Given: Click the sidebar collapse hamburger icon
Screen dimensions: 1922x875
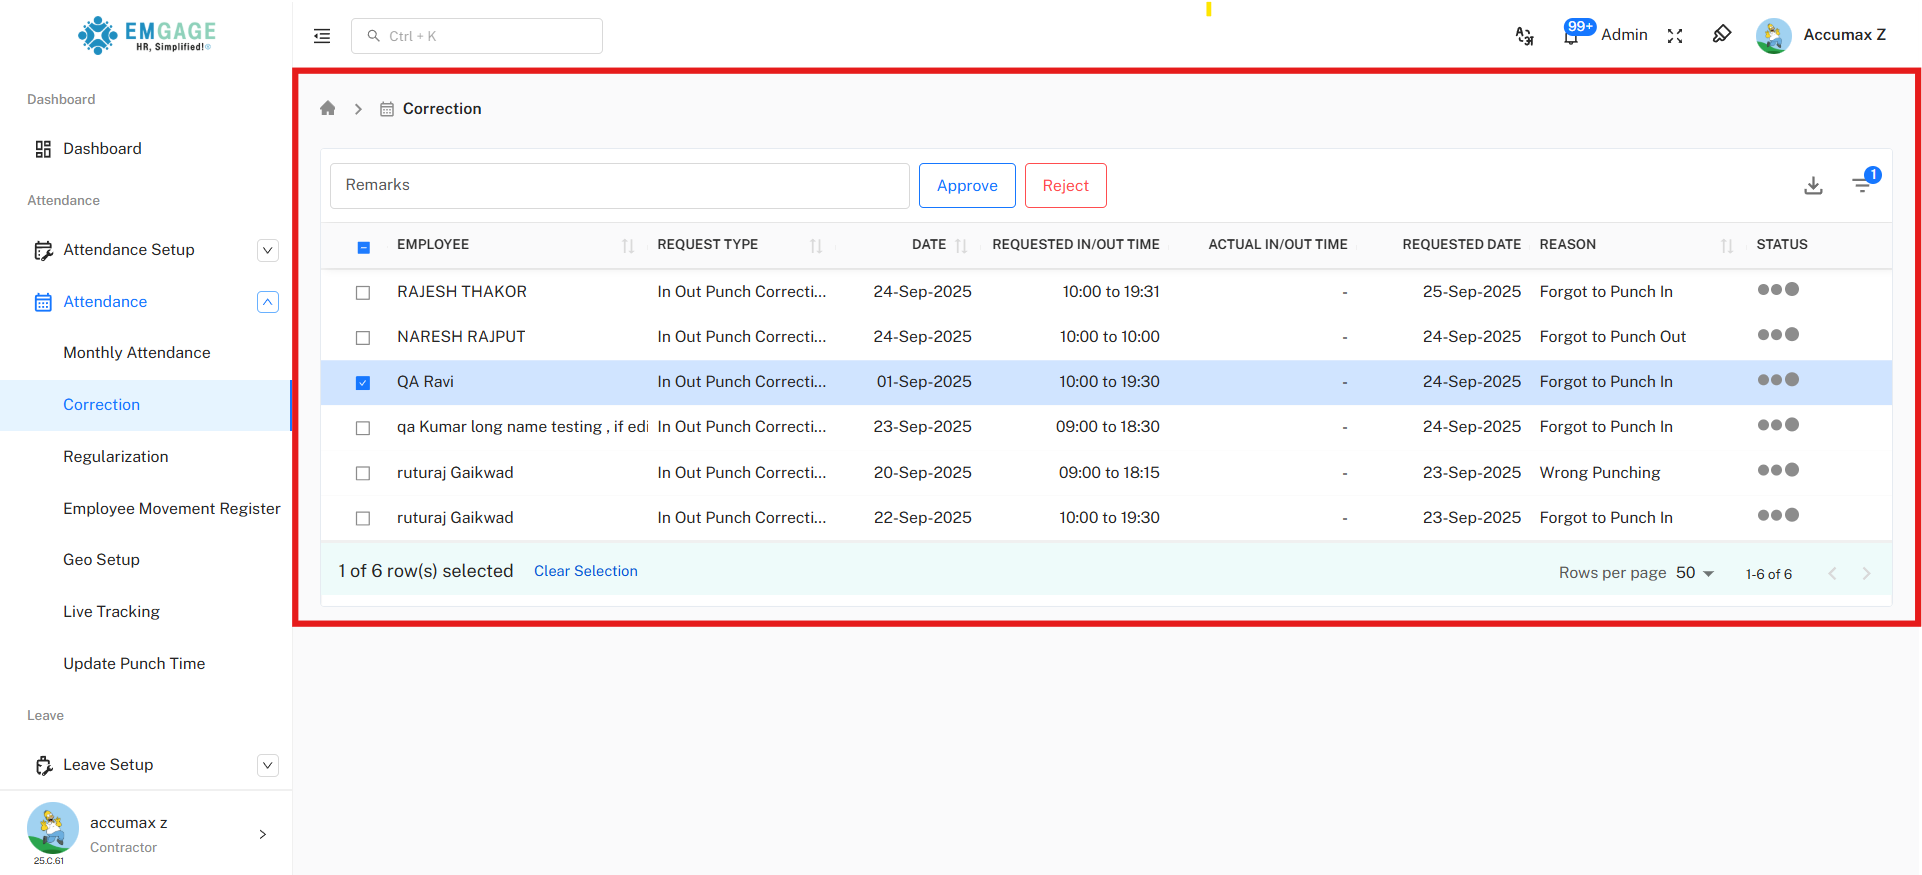Looking at the screenshot, I should click(322, 36).
